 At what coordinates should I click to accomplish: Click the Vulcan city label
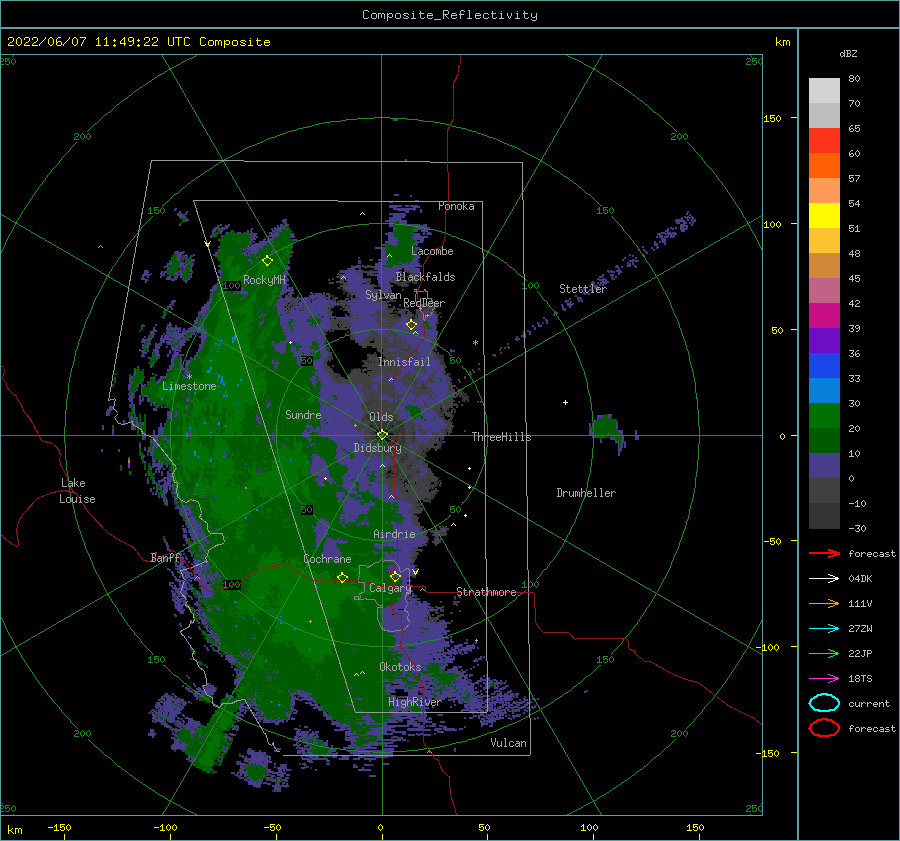(509, 743)
